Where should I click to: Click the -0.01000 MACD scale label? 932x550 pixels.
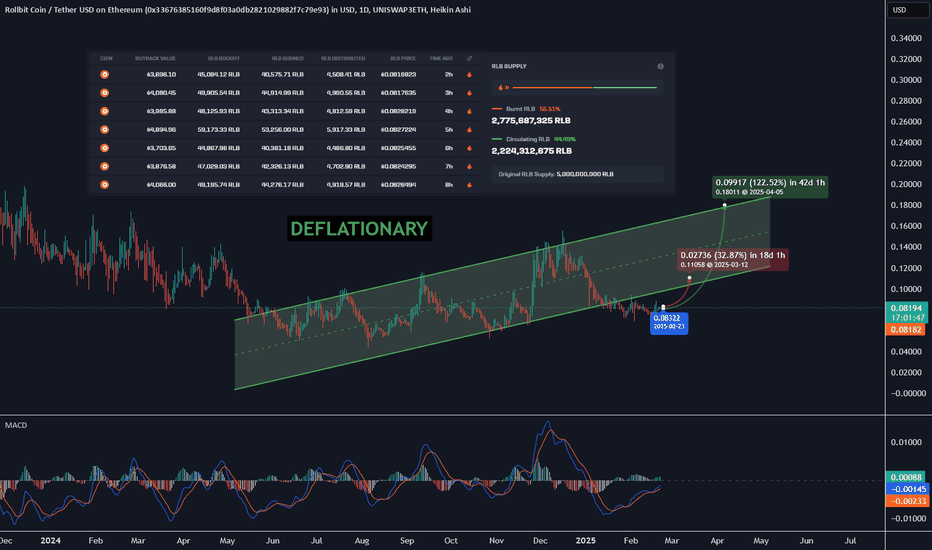tap(908, 518)
